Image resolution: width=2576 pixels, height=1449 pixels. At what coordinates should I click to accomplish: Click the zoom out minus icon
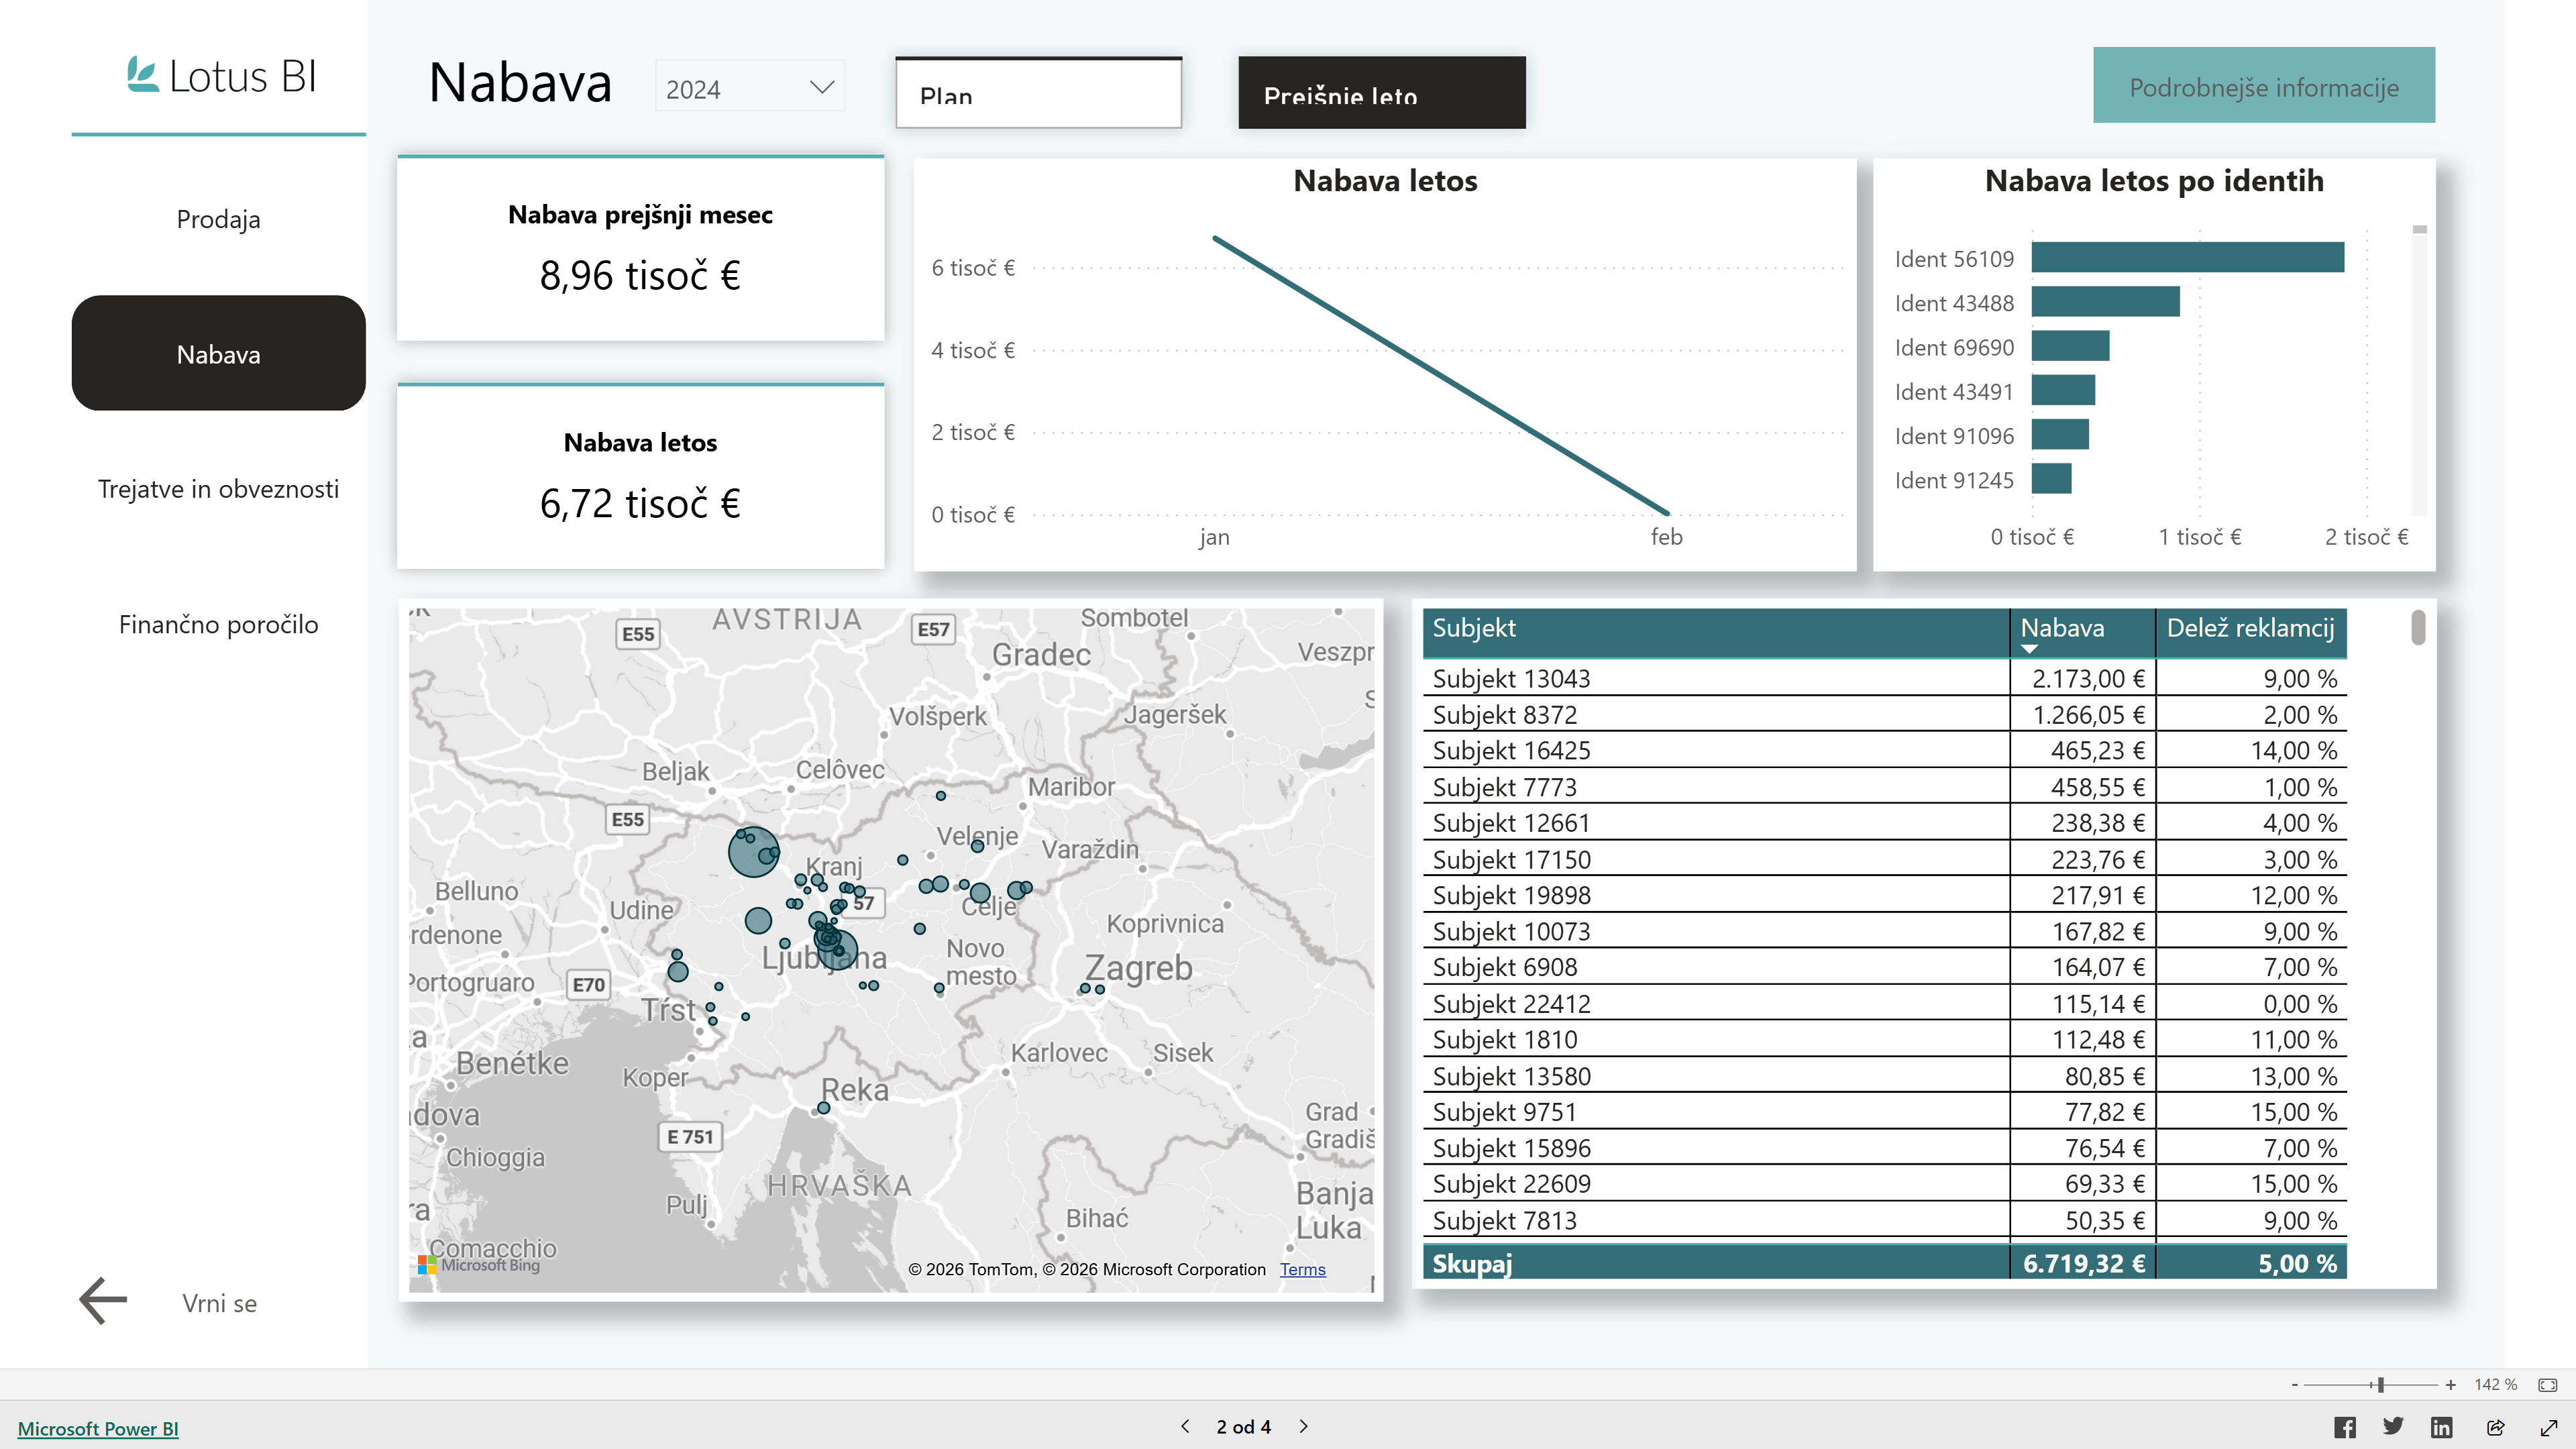tap(2294, 1385)
